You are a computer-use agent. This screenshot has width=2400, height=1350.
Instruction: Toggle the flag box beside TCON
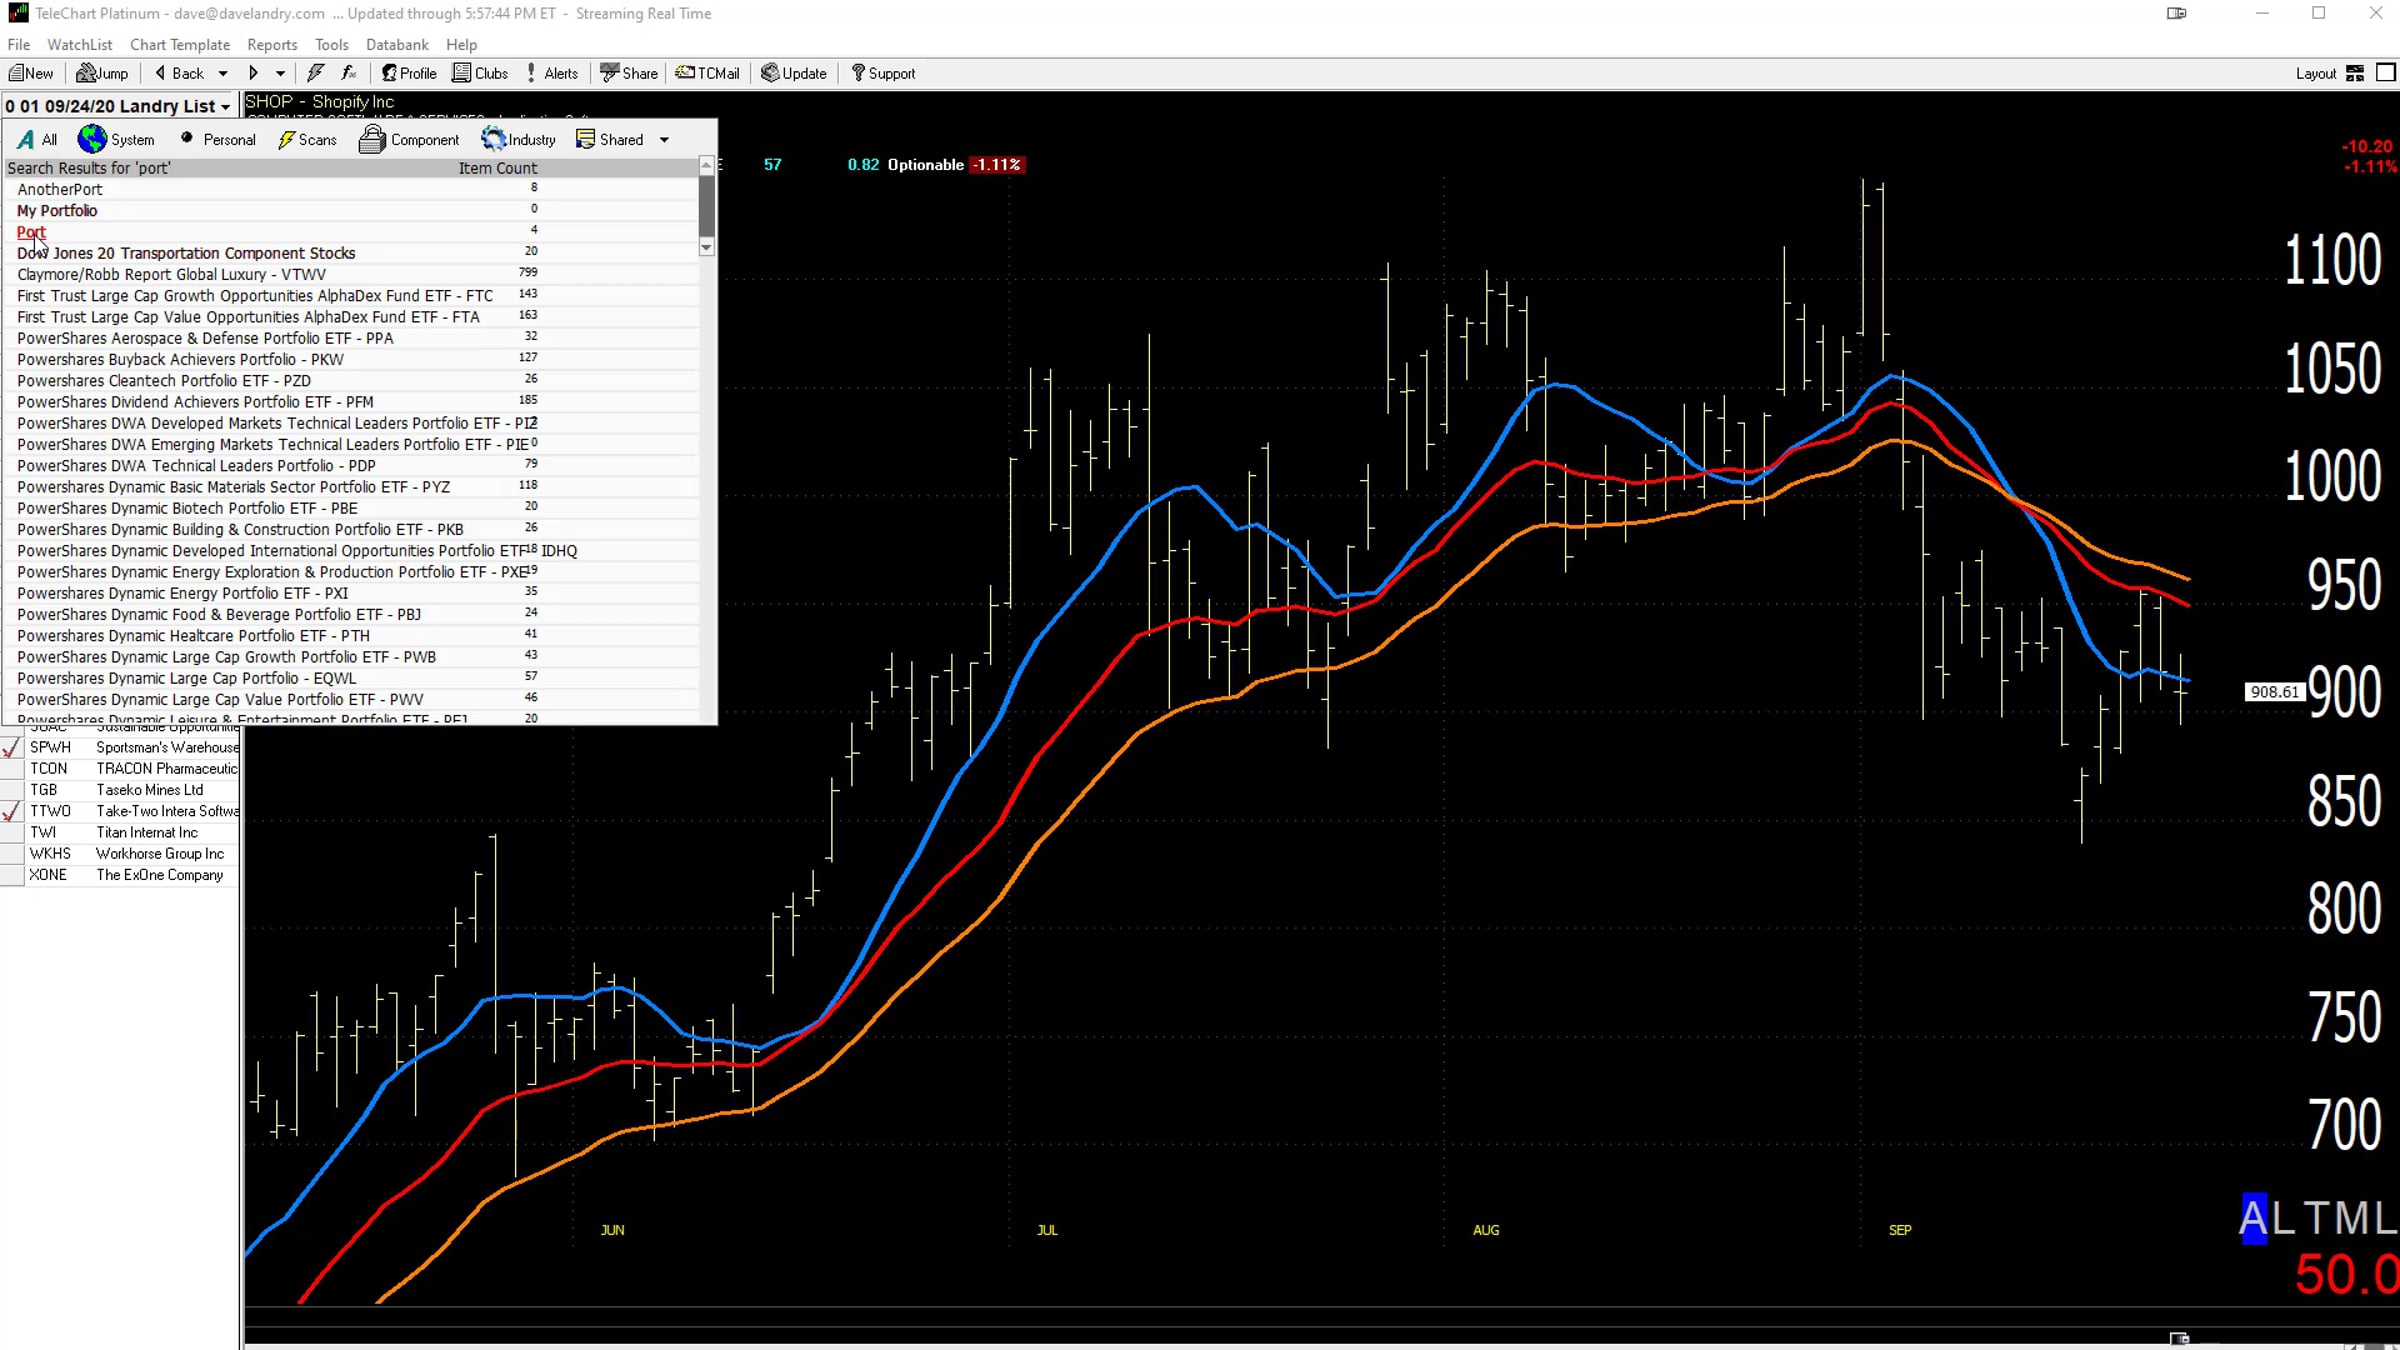12,769
